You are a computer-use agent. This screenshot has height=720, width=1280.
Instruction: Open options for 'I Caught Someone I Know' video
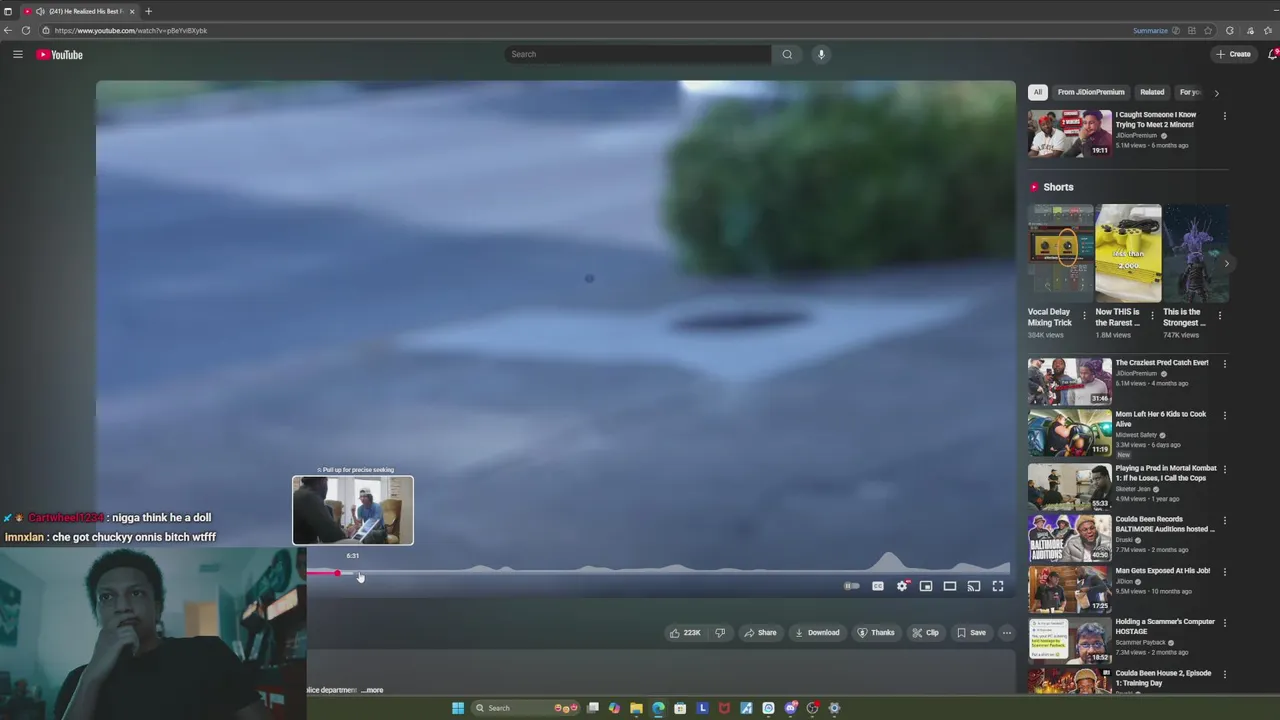(1224, 116)
